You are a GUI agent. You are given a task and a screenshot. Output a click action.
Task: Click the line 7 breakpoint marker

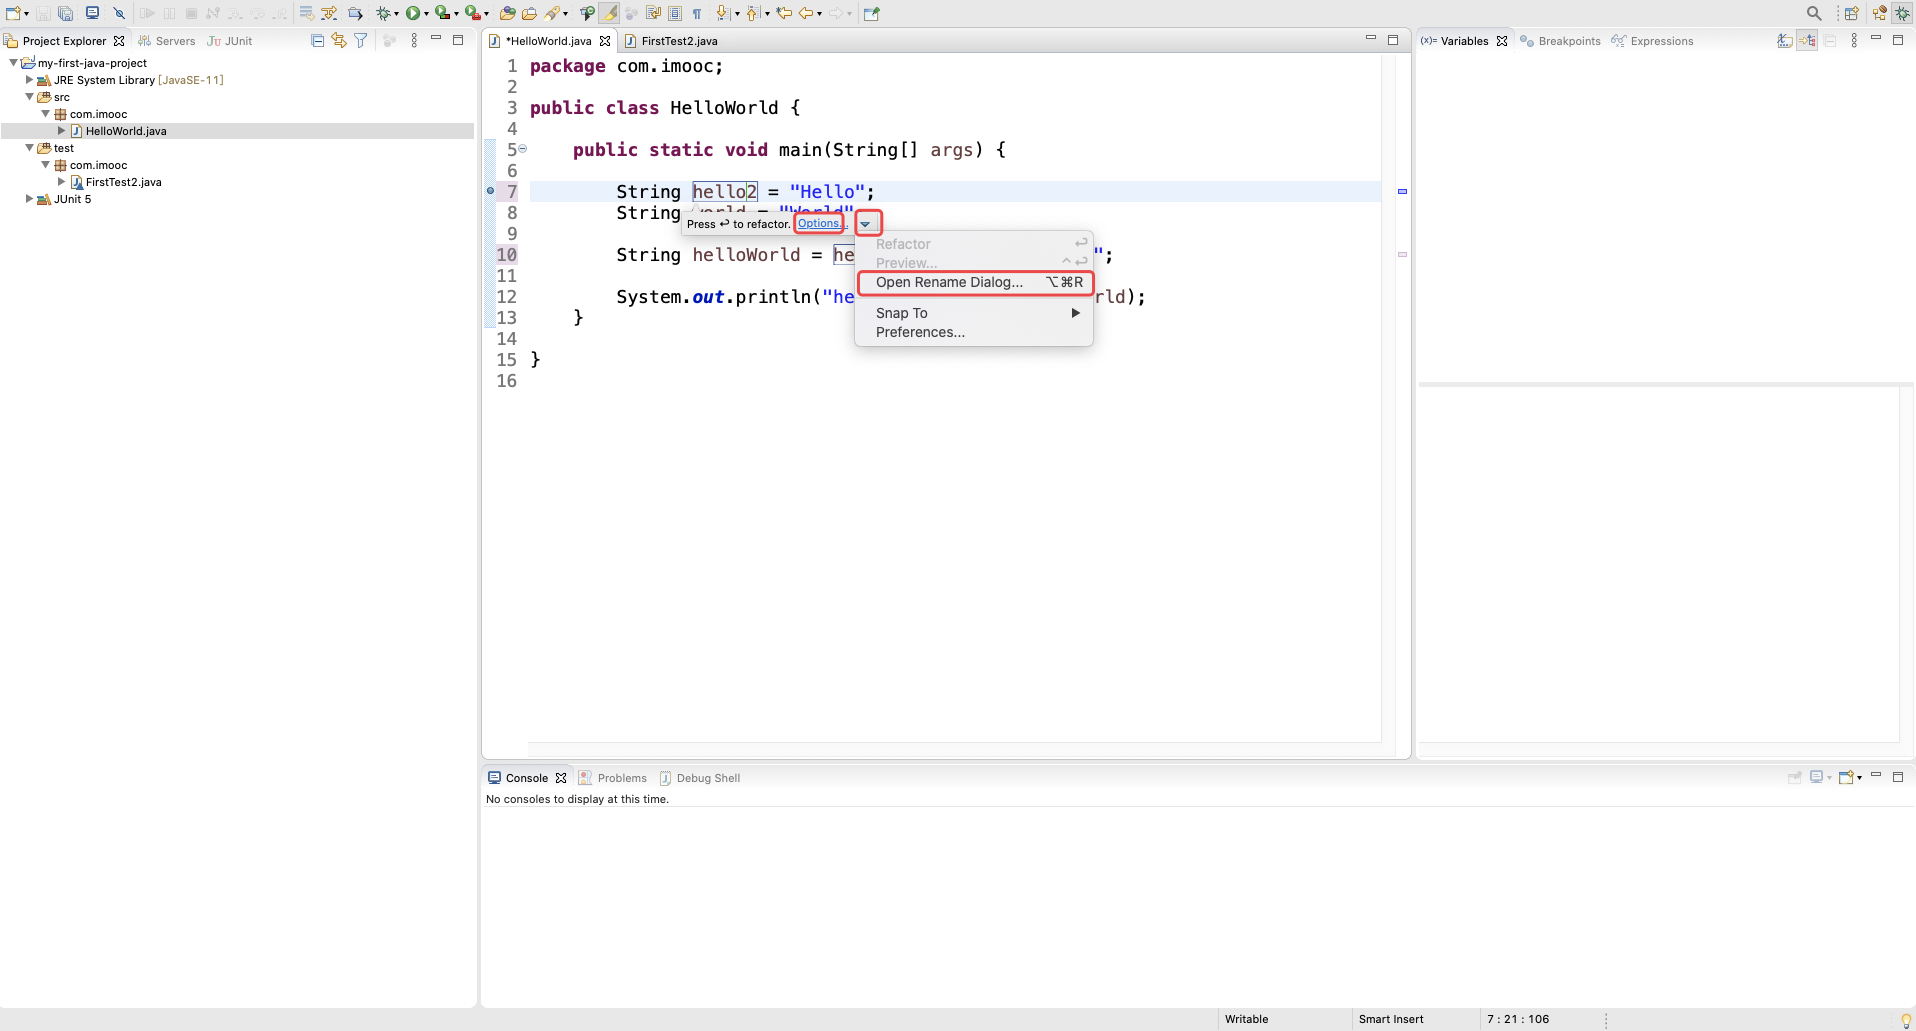click(490, 190)
